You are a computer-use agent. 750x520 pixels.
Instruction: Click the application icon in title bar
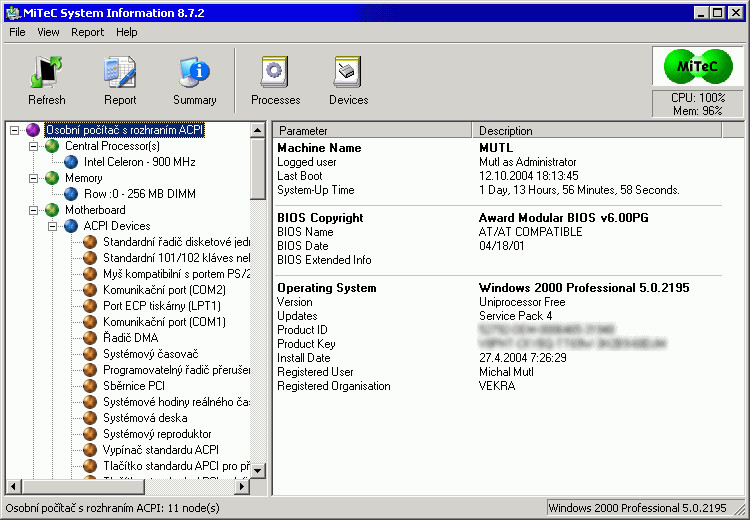tap(13, 13)
